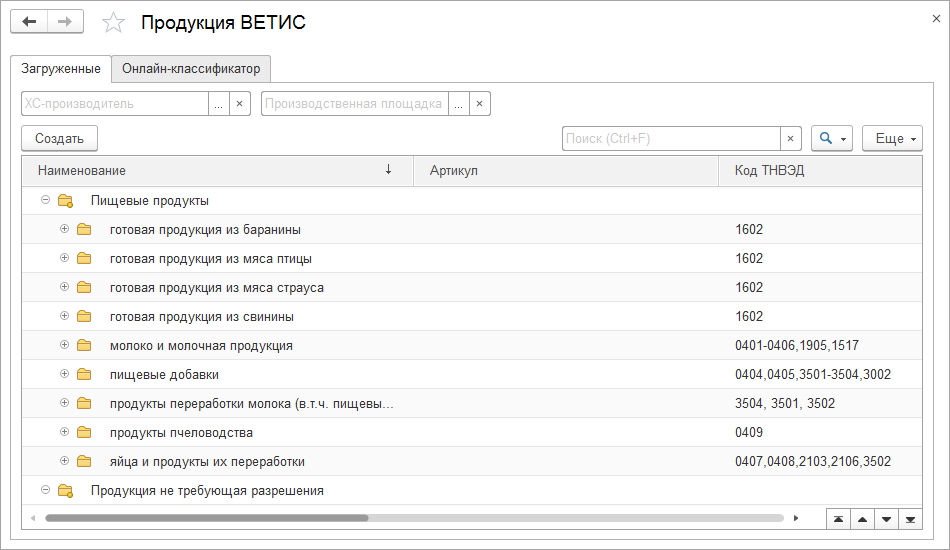This screenshot has width=950, height=550.
Task: Open the ХС-производитель selection dialog
Action: point(218,104)
